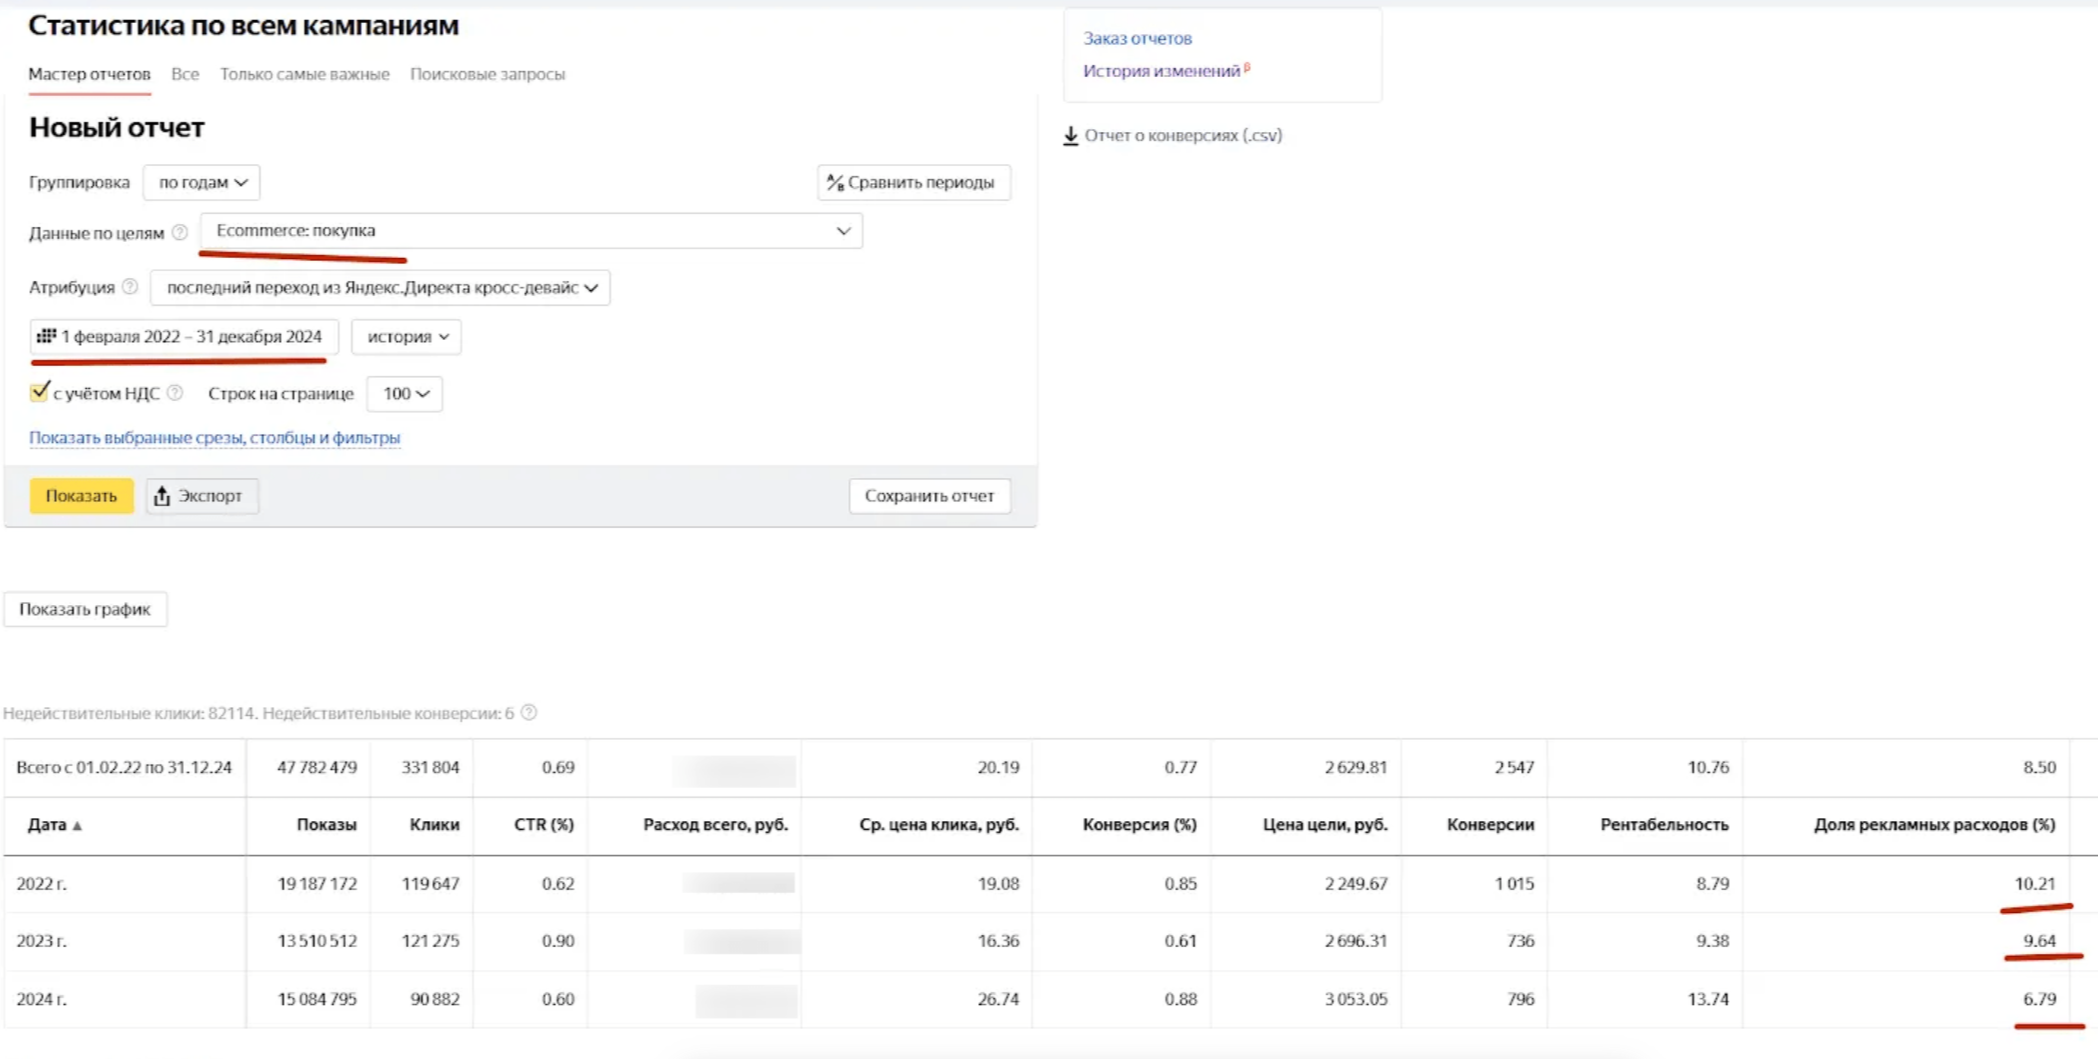2098x1059 pixels.
Task: Sort by Цена цели, руб. column header
Action: 1325,825
